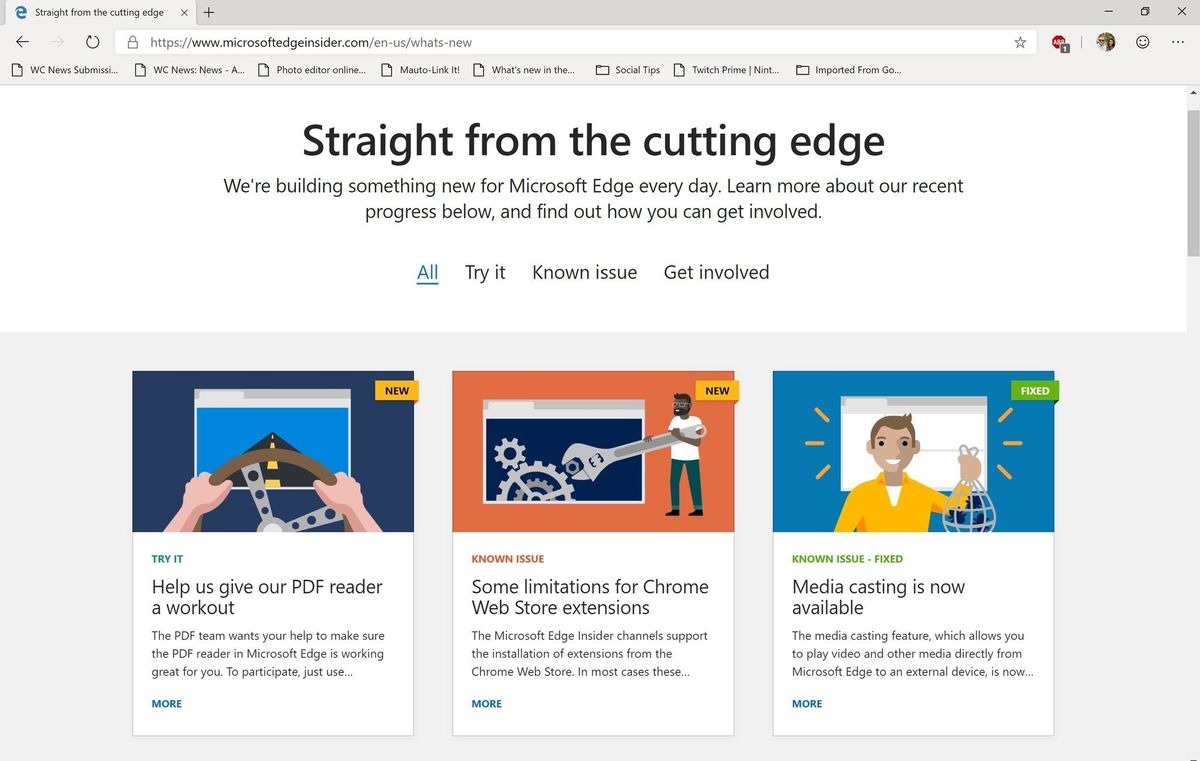Click MORE on the PDF reader card
This screenshot has height=761, width=1200.
(166, 703)
